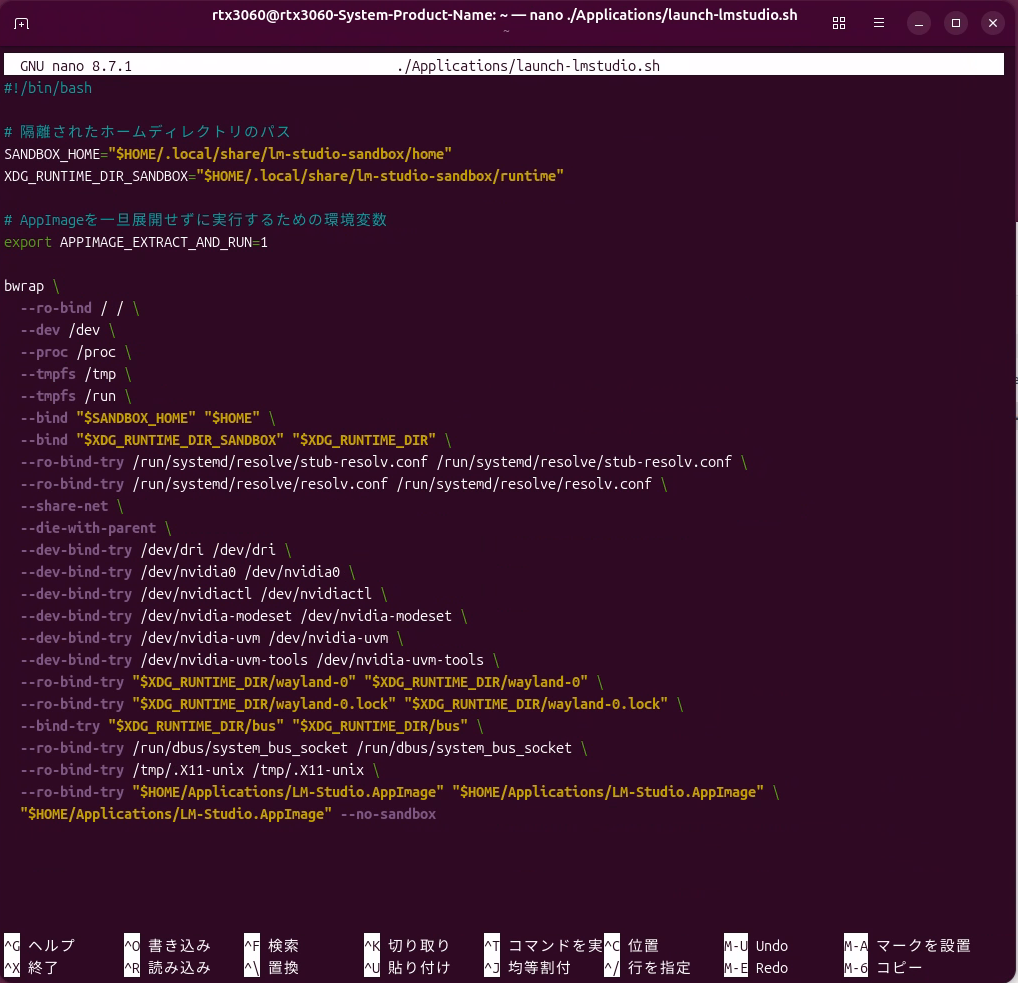This screenshot has height=983, width=1018.
Task: Click the '/dev/nvidia0' dev-bind-try line
Action: pos(188,573)
